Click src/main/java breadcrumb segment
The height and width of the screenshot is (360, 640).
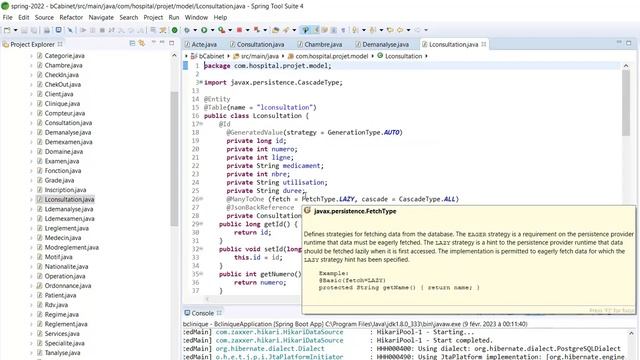pyautogui.click(x=256, y=56)
